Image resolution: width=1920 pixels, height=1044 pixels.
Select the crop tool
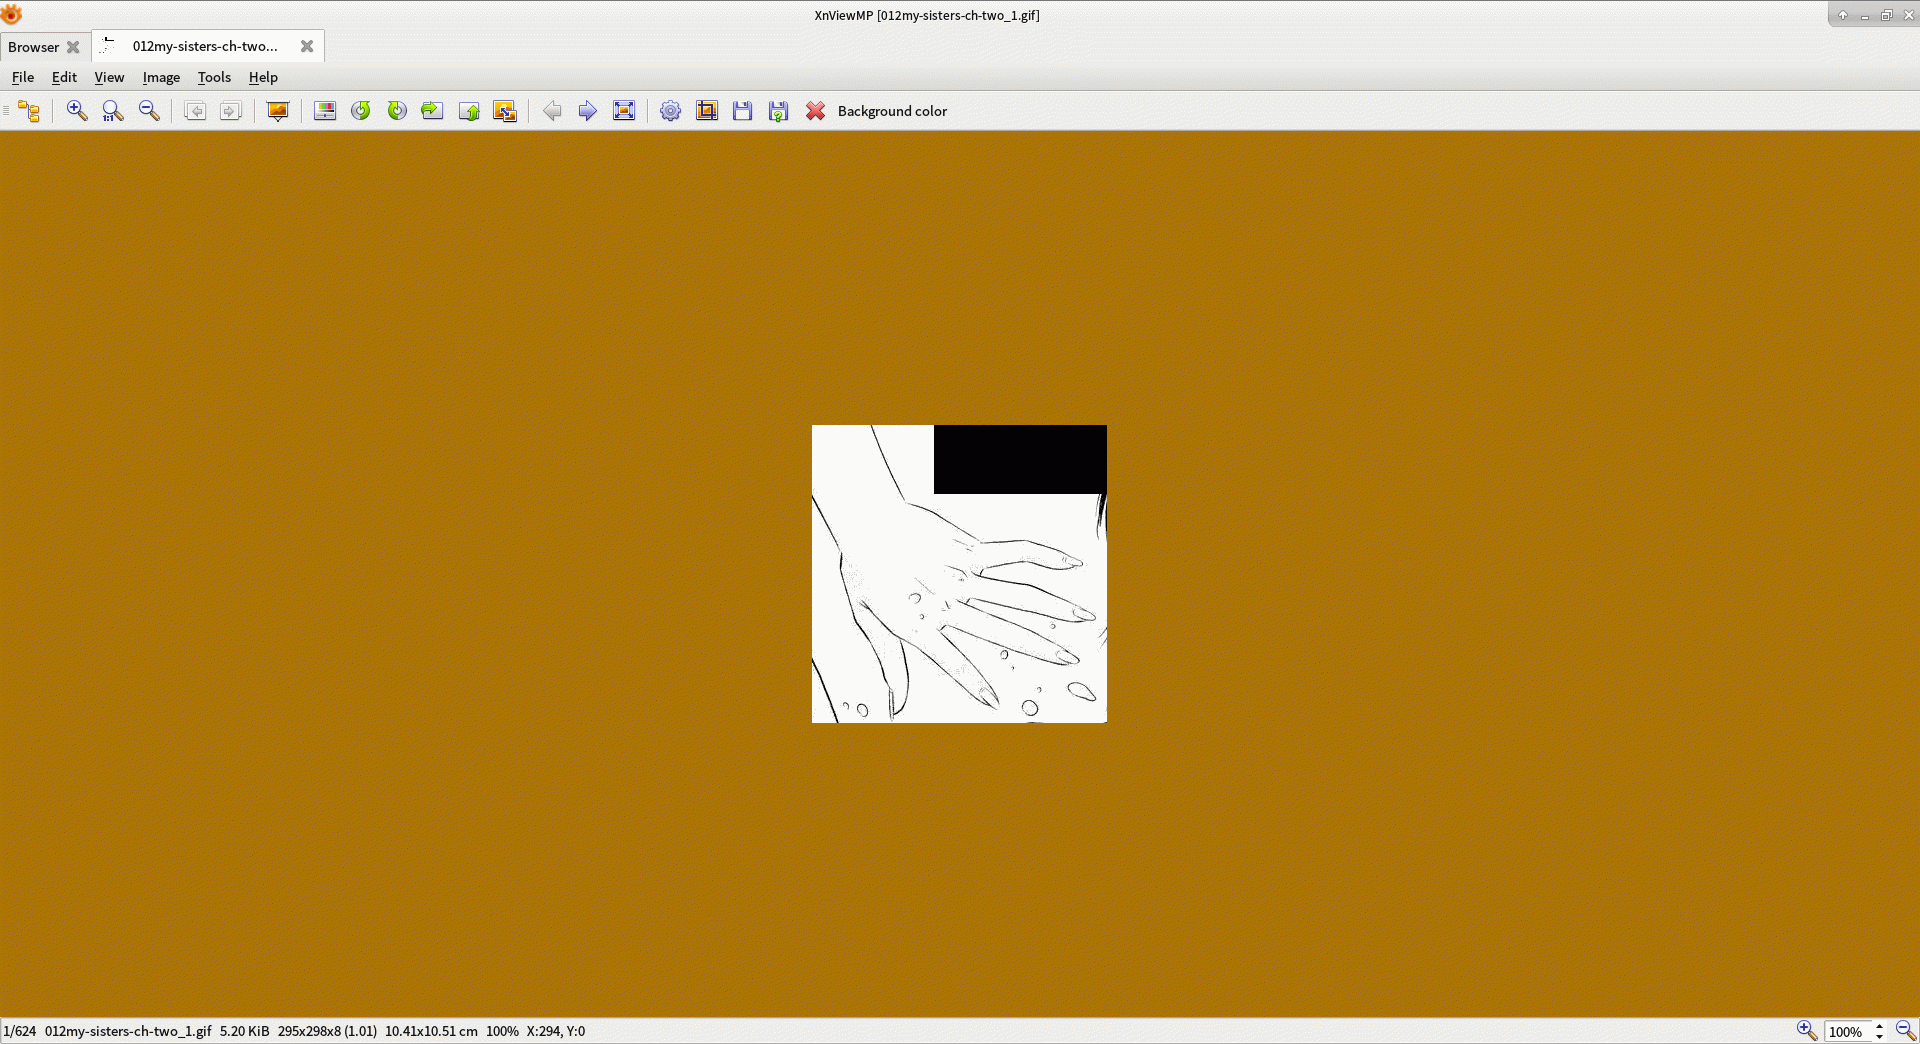(707, 111)
